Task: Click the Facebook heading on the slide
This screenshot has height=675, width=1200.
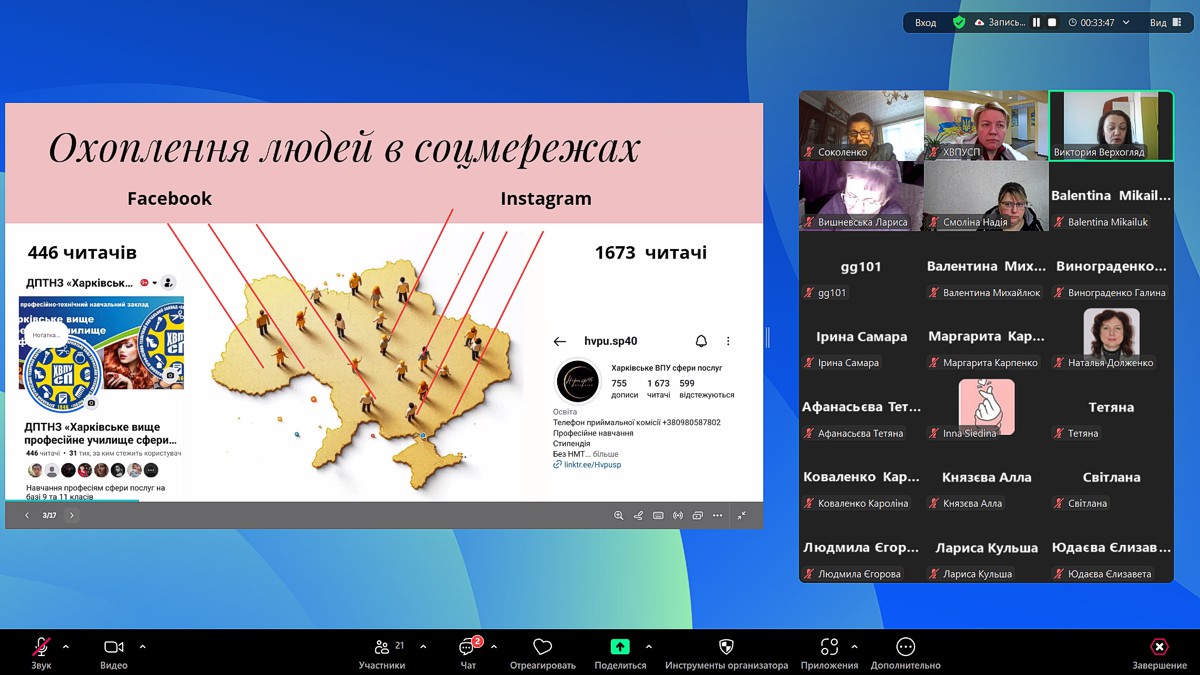Action: (x=170, y=198)
